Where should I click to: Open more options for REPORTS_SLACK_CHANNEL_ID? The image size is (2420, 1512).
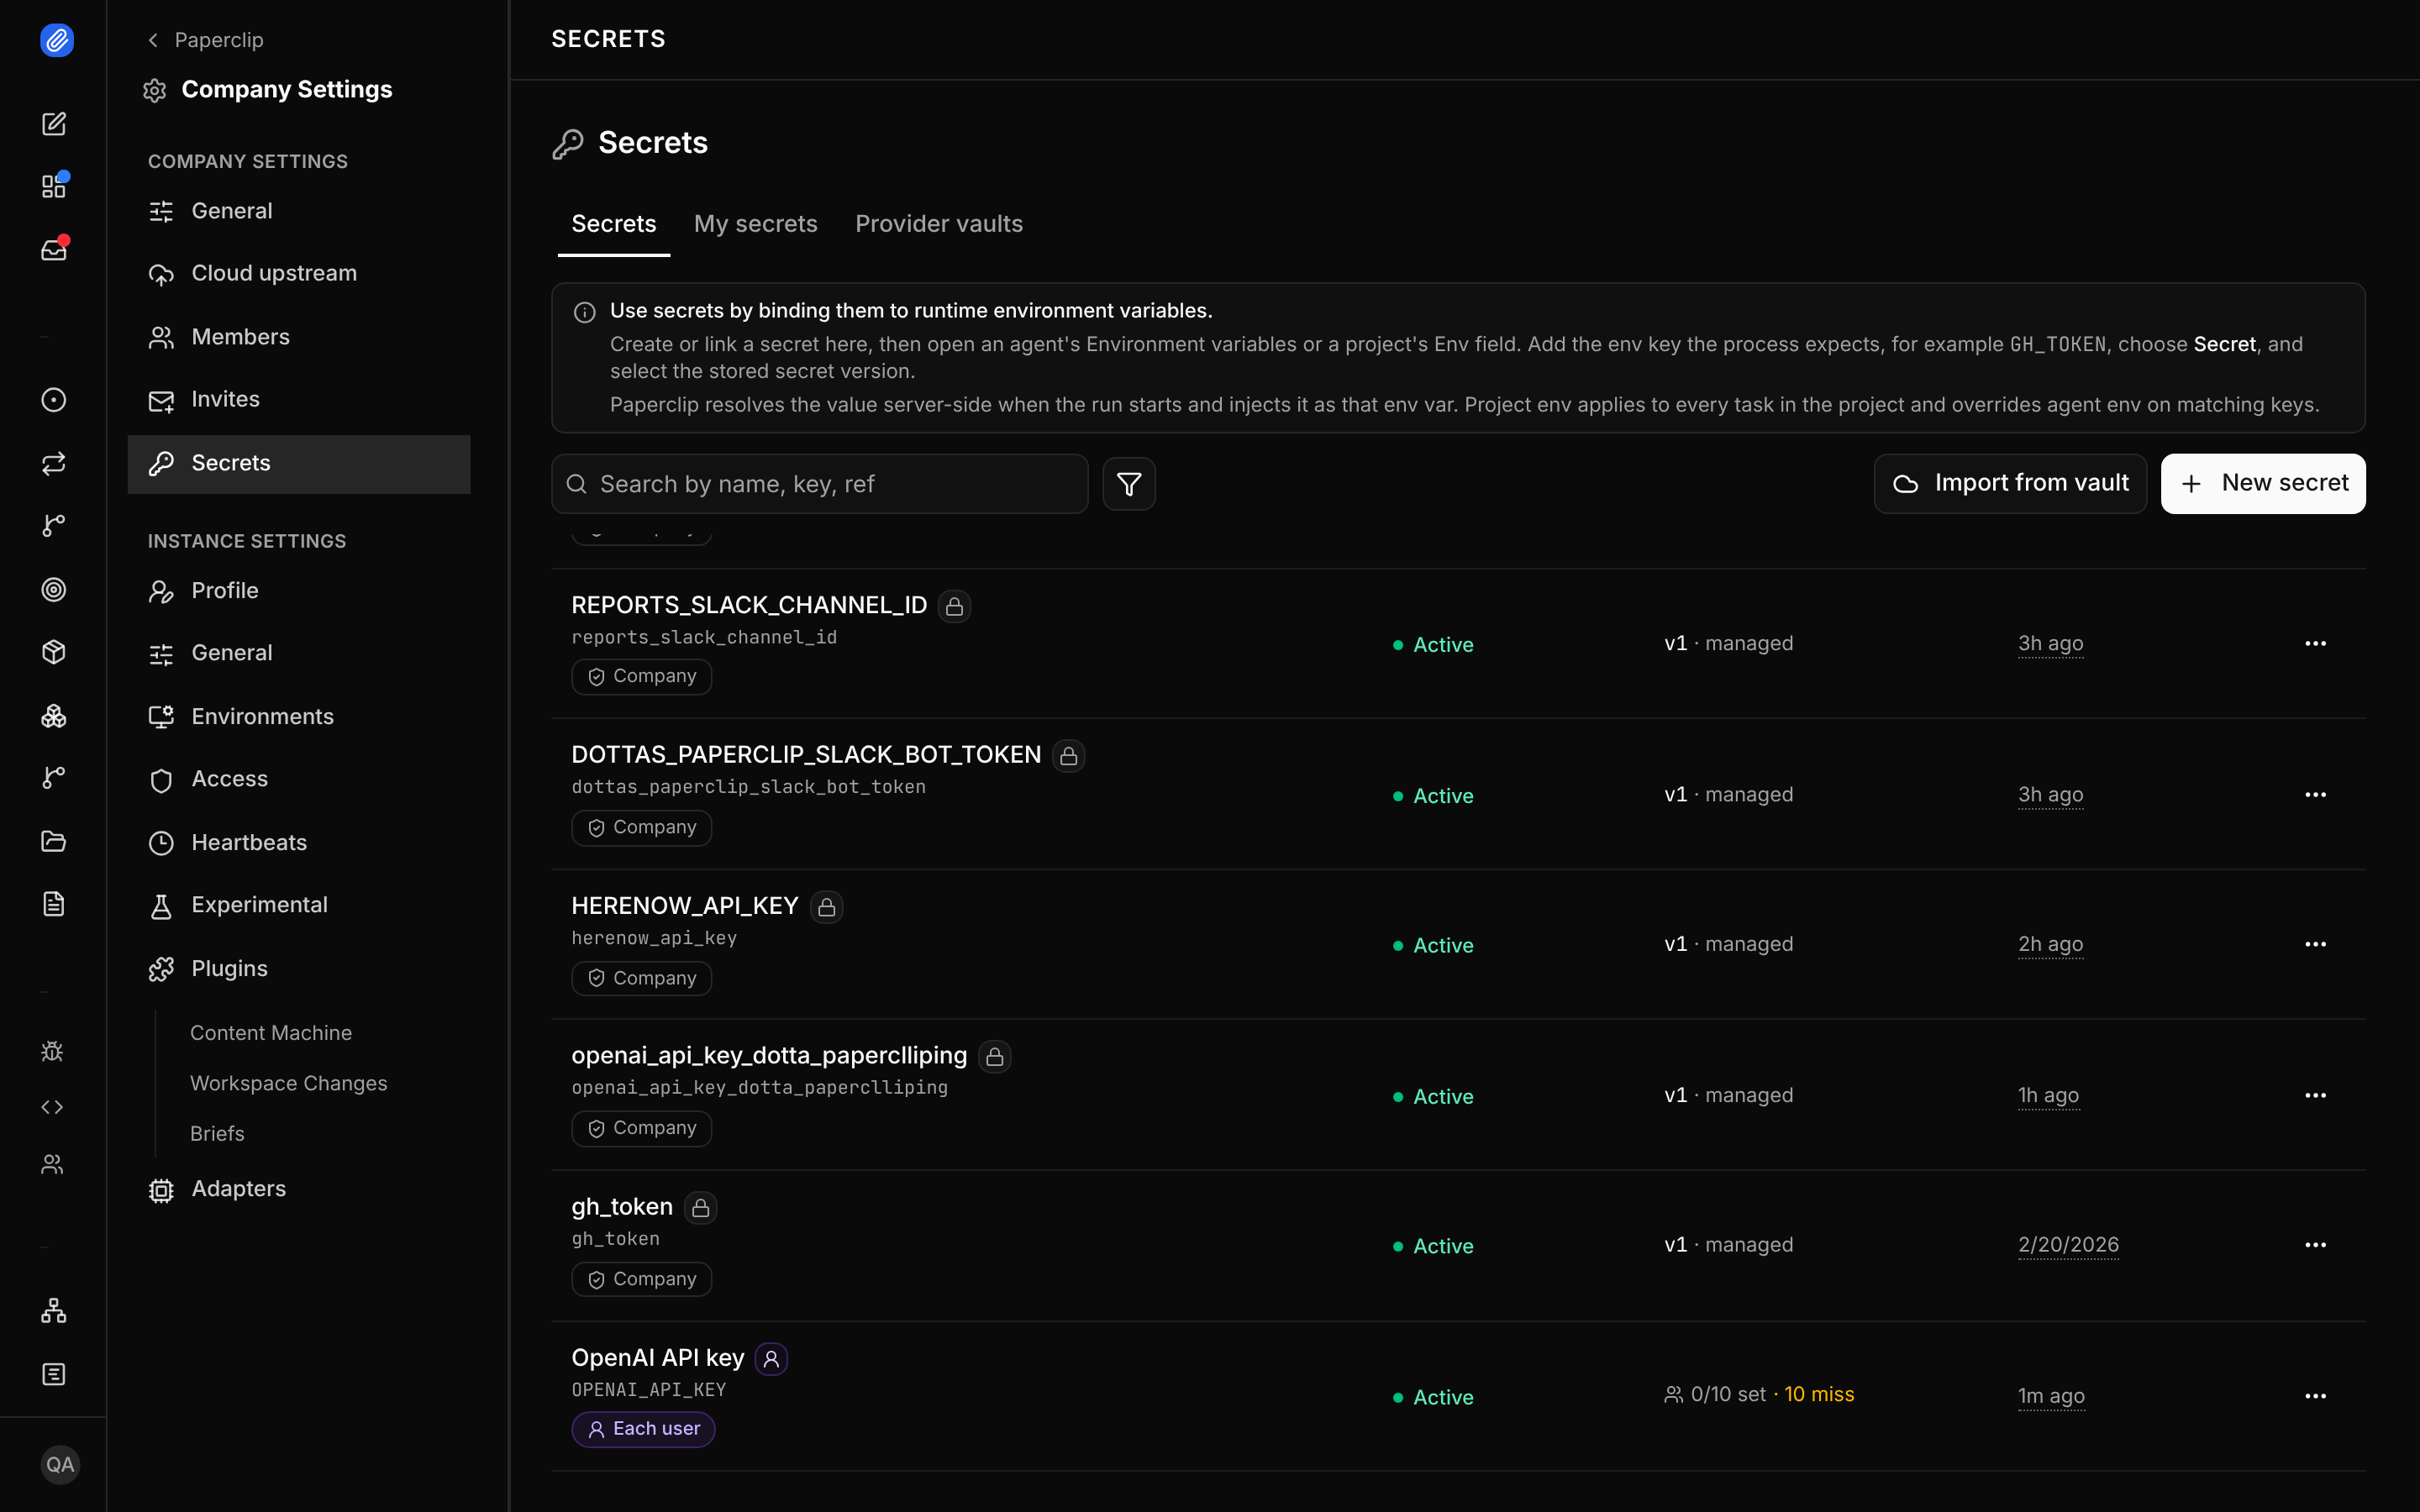2315,644
